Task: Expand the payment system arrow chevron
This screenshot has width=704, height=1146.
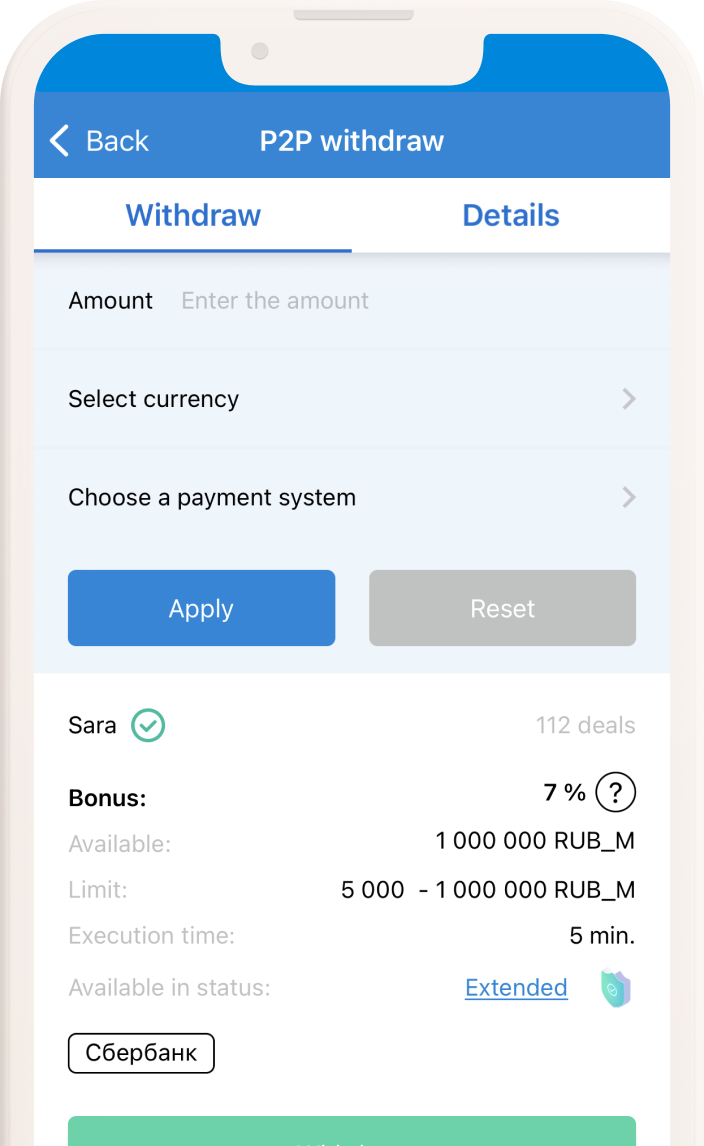Action: [628, 497]
